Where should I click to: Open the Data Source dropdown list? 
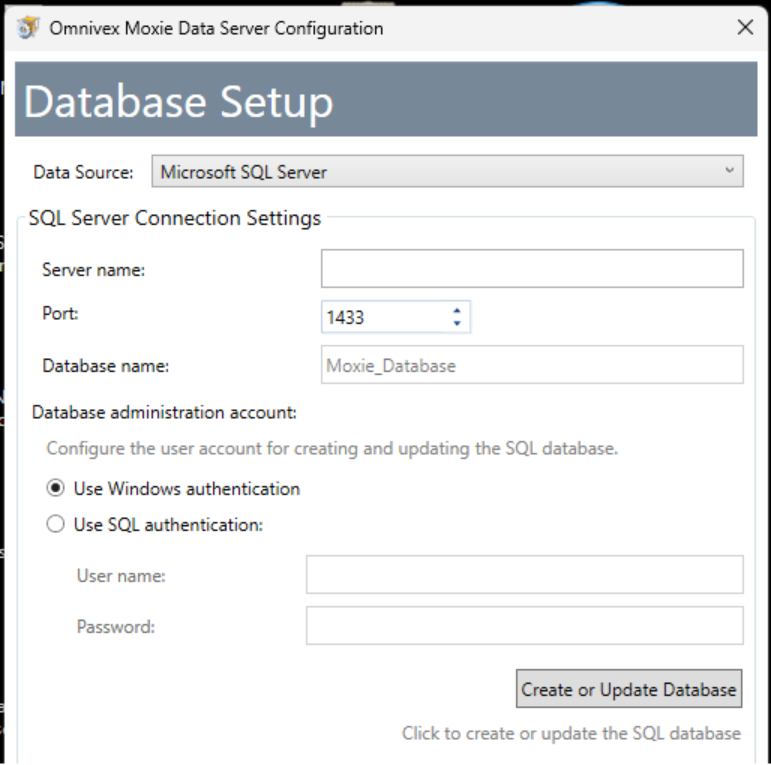pyautogui.click(x=446, y=172)
